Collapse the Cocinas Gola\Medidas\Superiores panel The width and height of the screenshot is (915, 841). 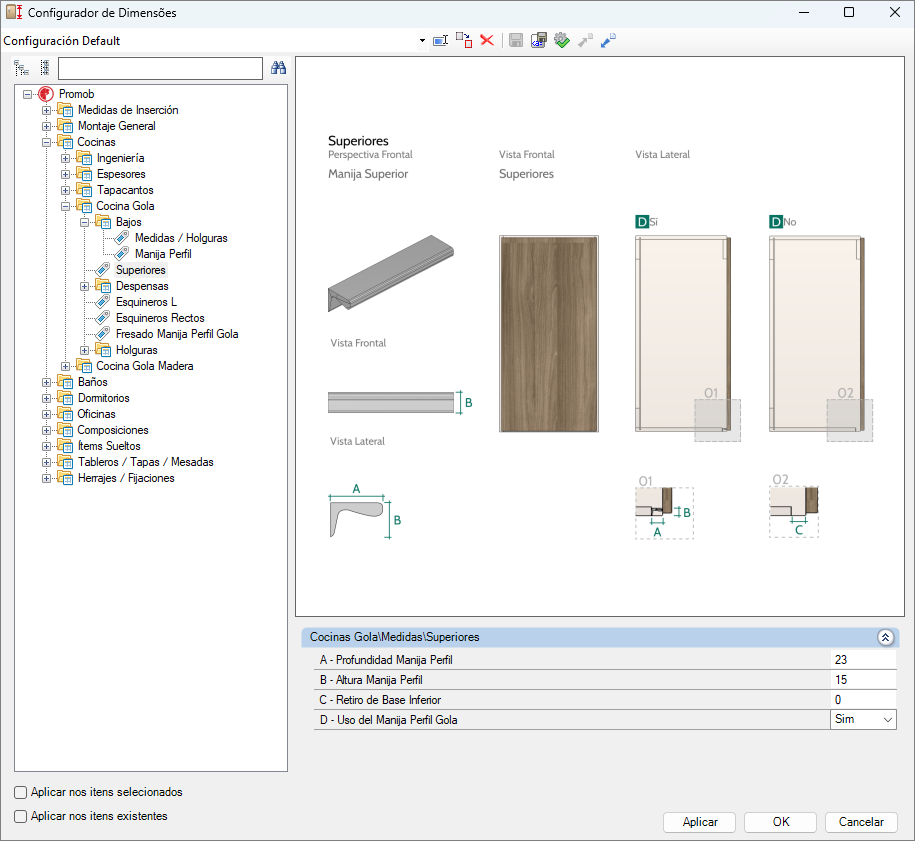885,637
